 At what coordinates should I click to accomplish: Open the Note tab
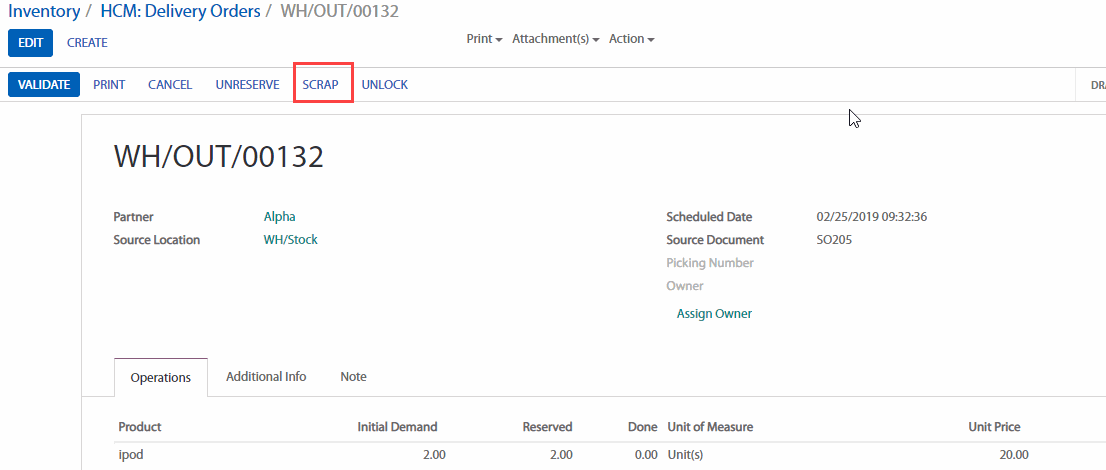(x=353, y=377)
